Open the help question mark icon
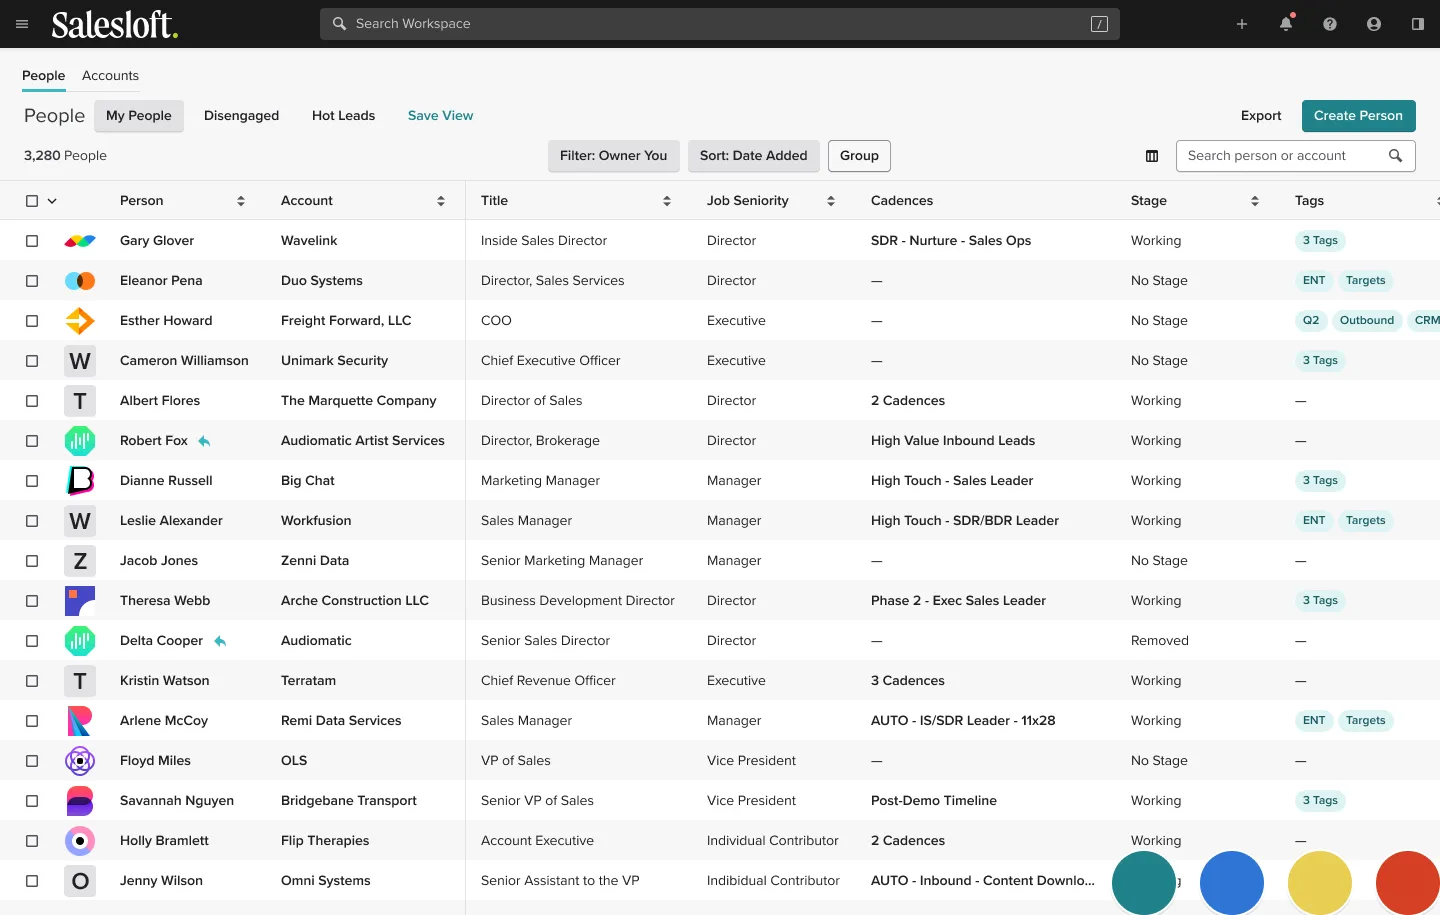The image size is (1440, 915). 1330,24
